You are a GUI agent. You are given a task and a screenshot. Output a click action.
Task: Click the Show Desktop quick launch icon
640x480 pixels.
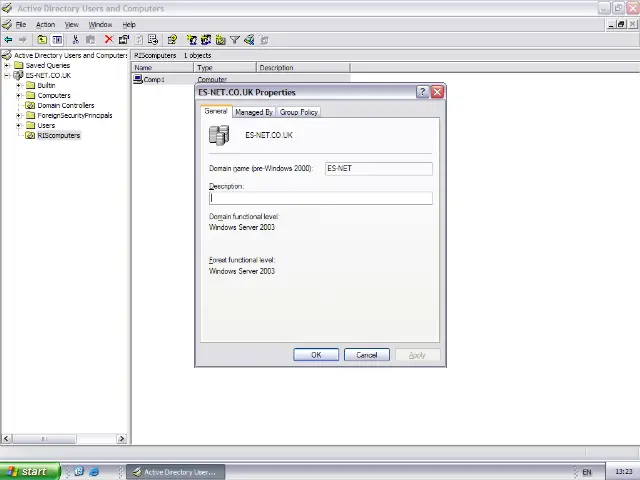tap(79, 471)
